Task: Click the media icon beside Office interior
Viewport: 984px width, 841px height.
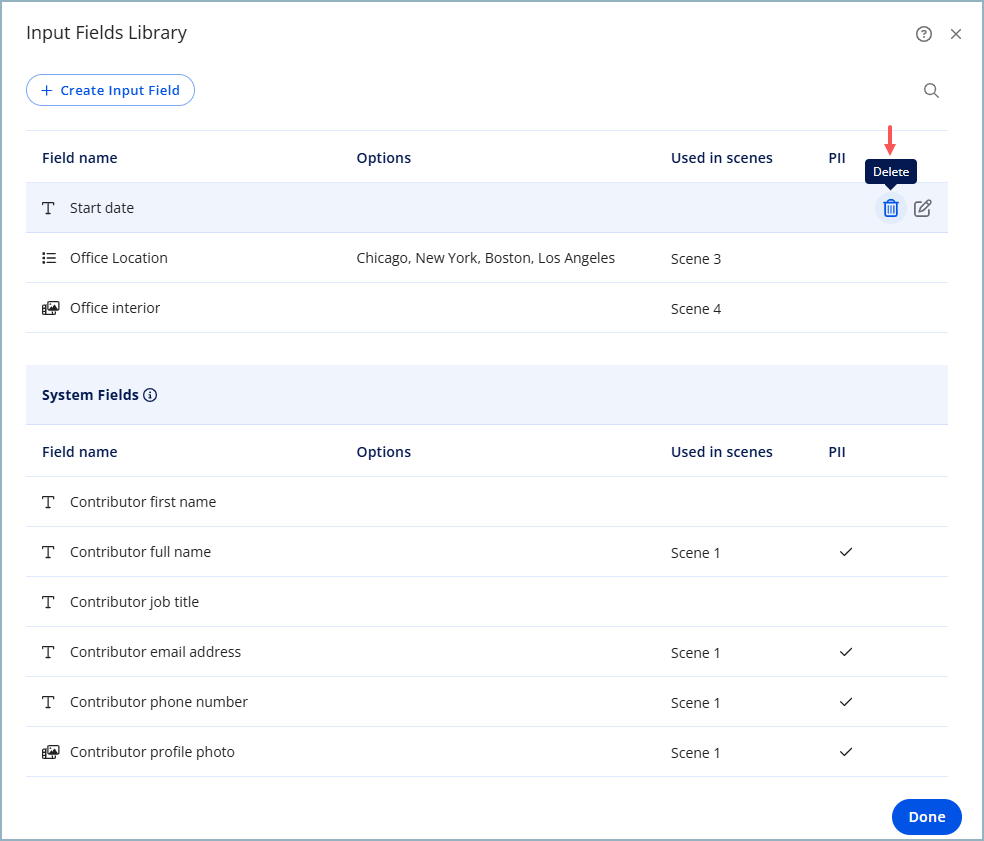Action: (x=50, y=308)
